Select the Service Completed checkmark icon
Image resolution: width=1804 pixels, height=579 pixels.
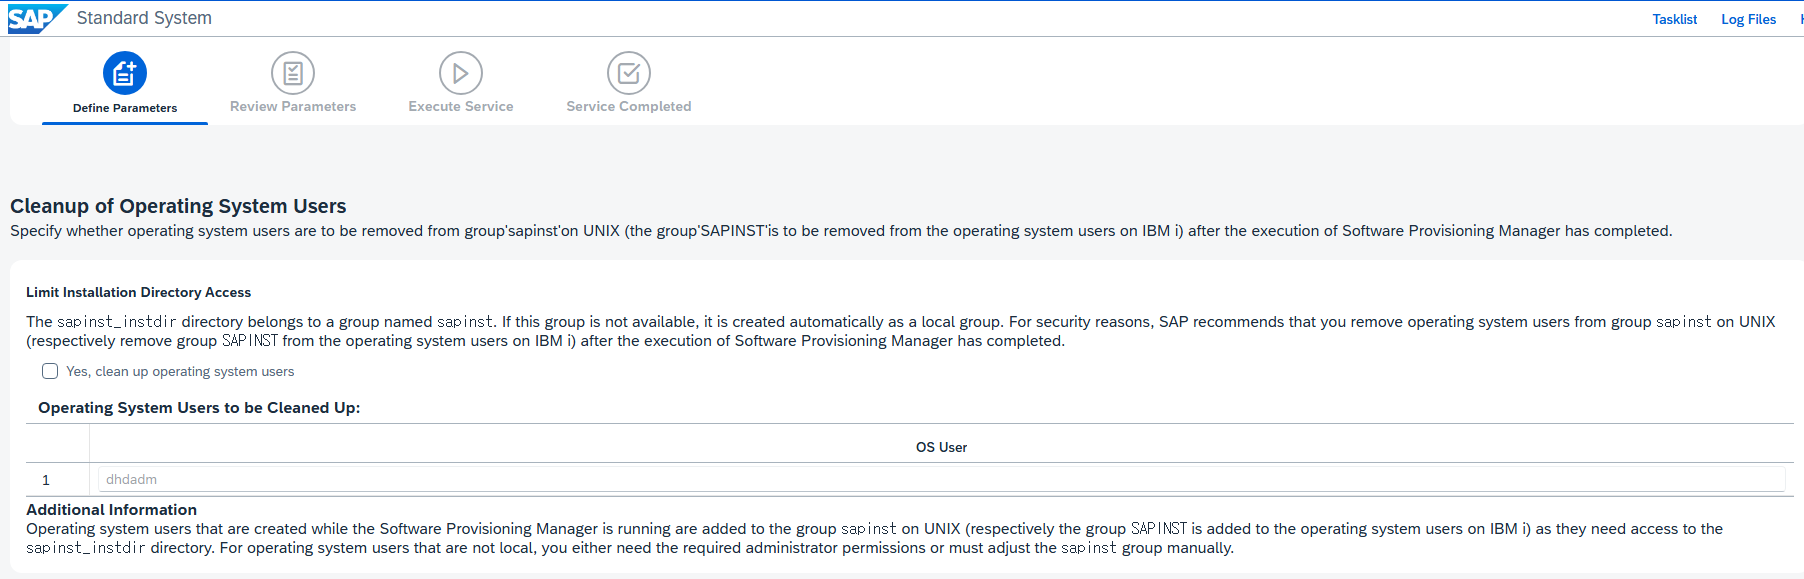pos(629,73)
